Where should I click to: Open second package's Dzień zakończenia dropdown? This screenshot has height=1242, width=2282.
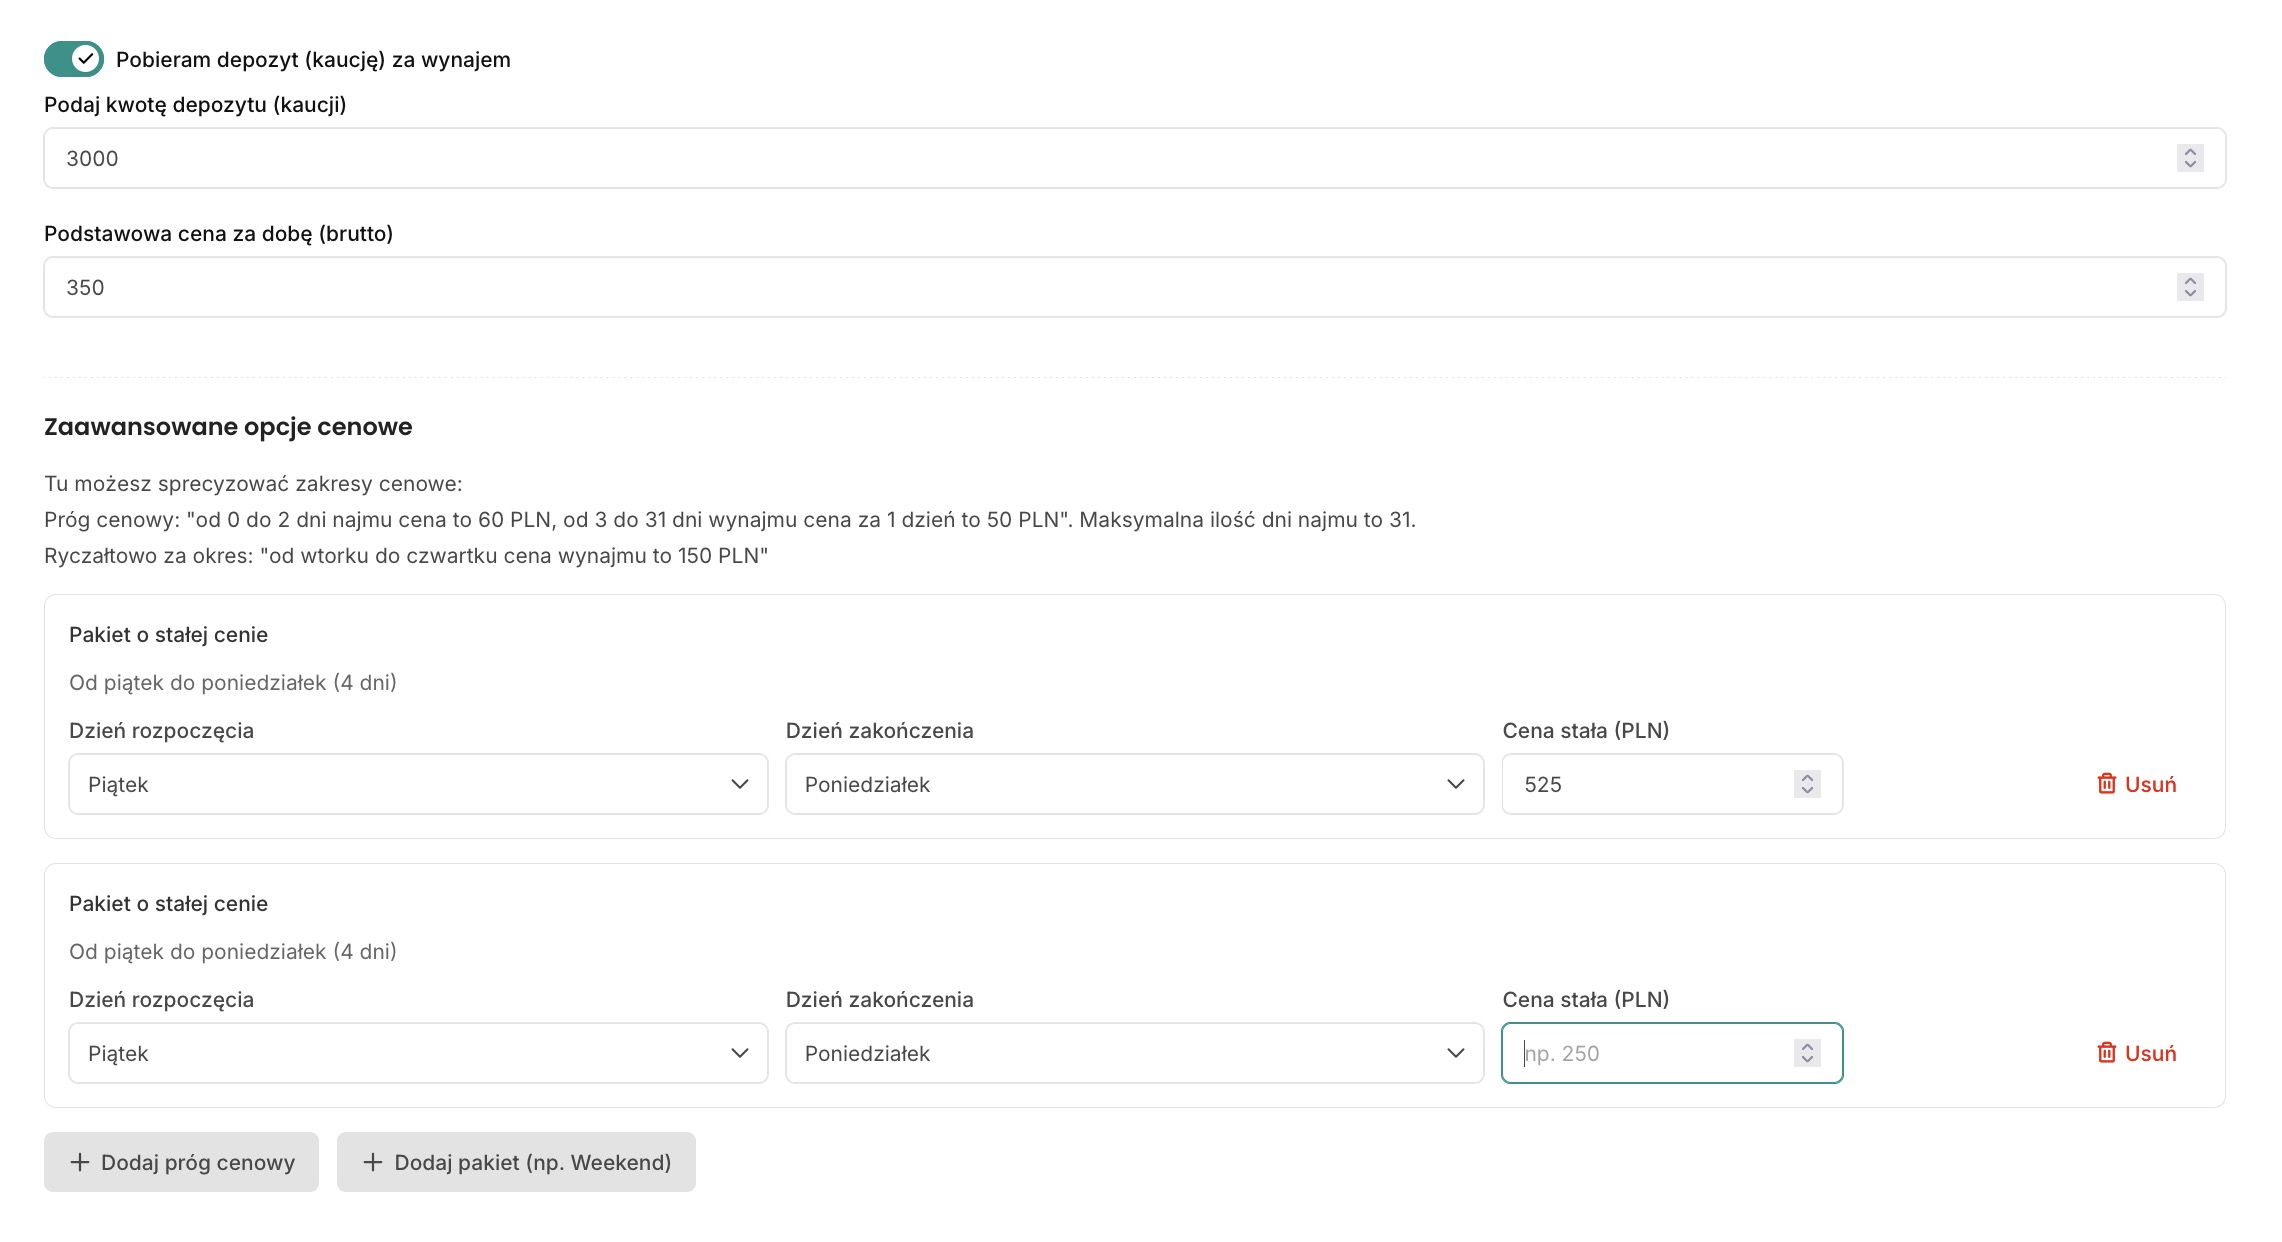pos(1134,1053)
